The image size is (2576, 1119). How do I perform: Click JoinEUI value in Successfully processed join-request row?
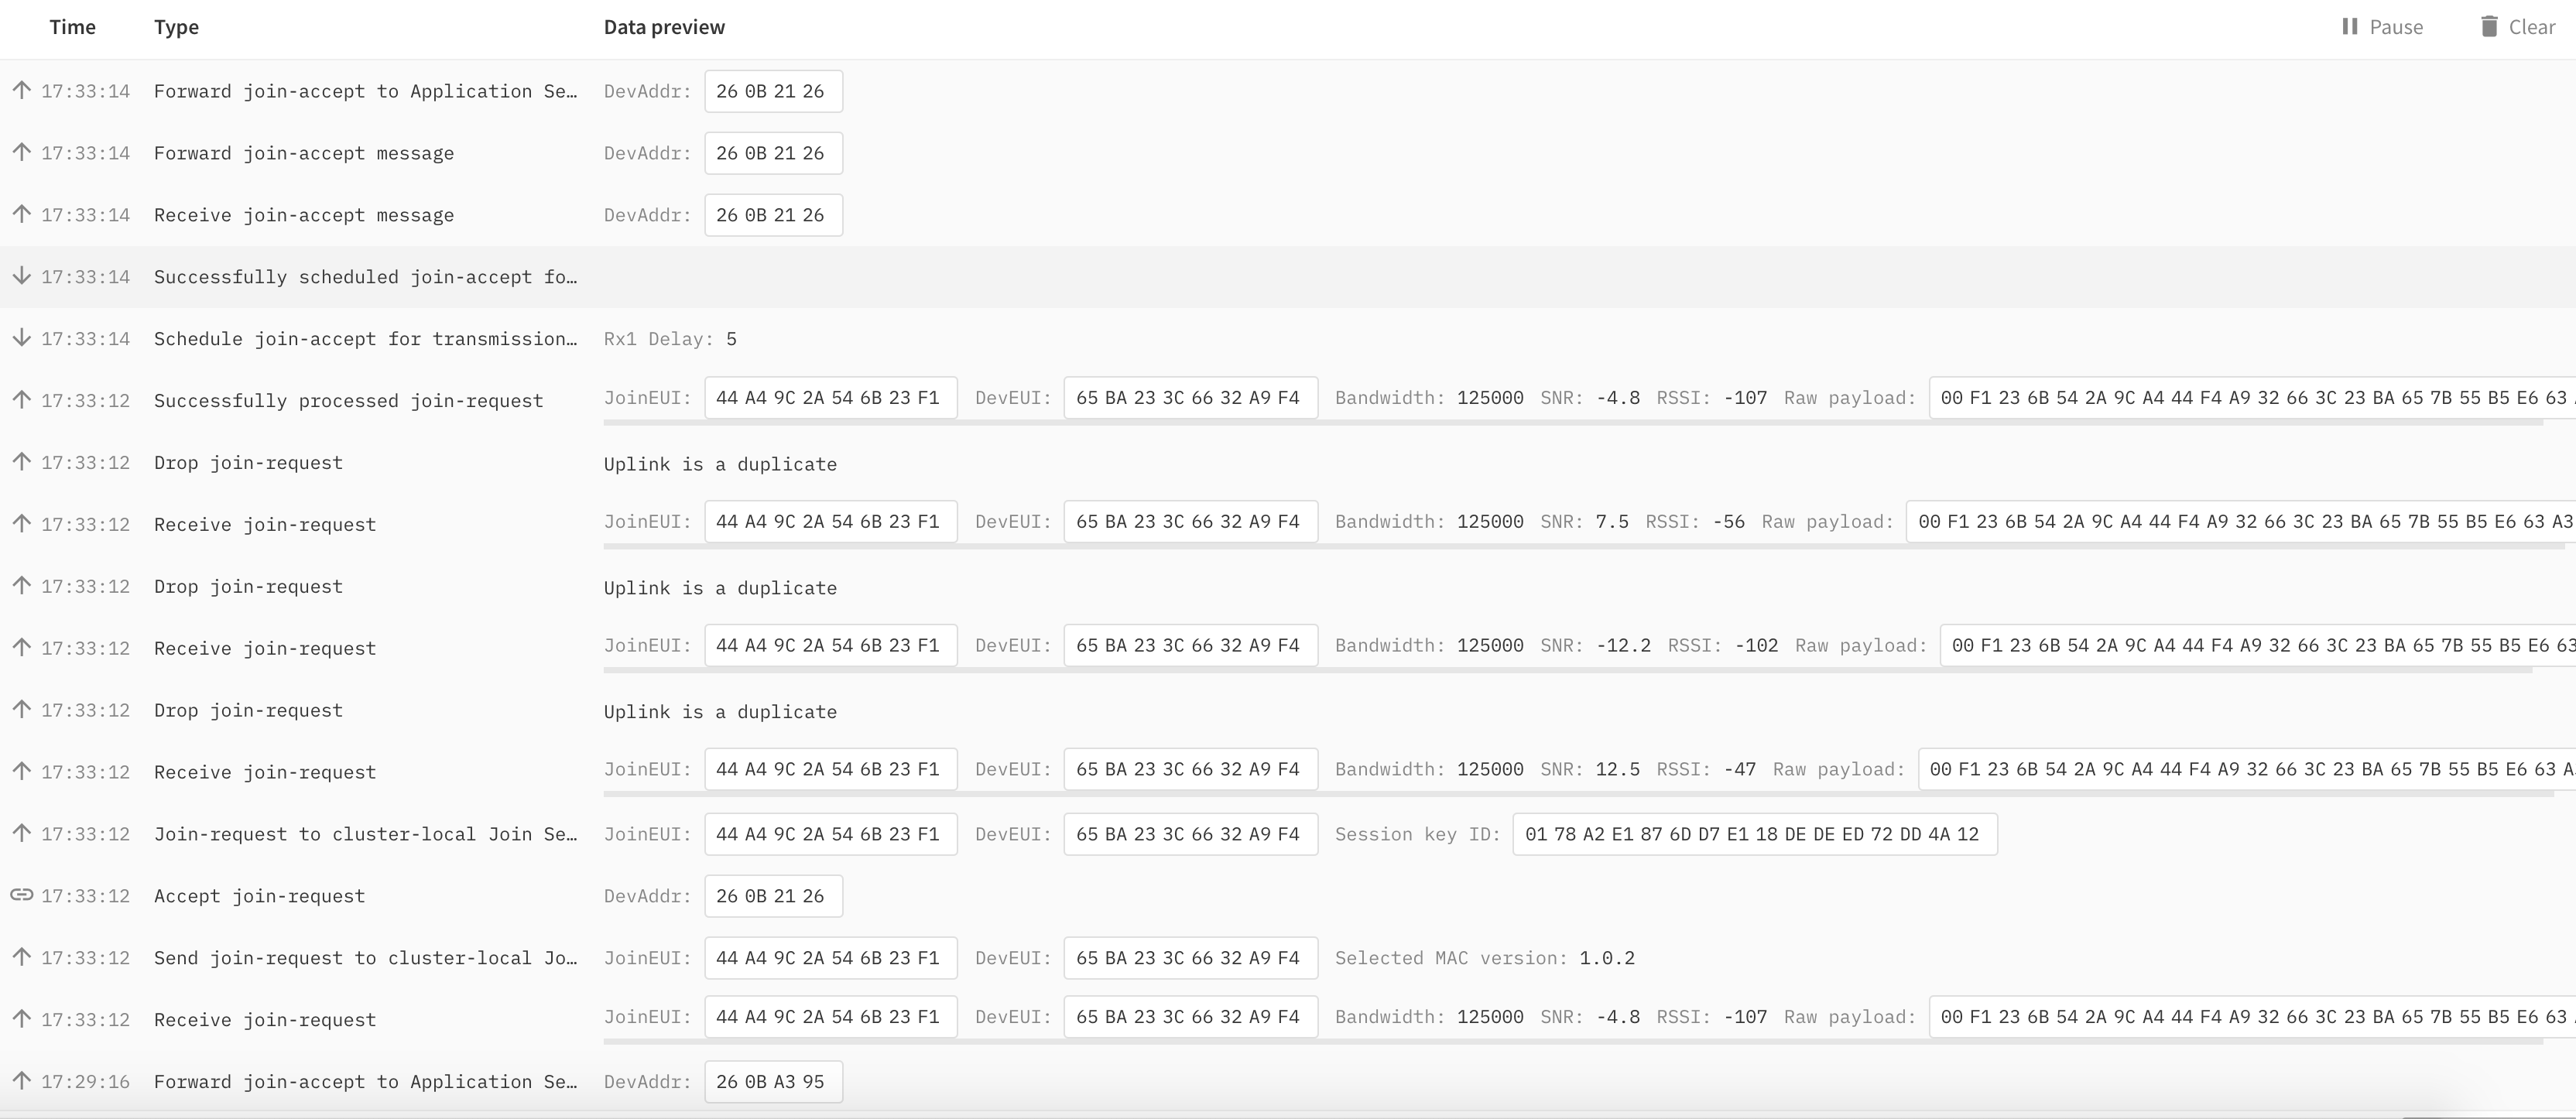click(x=829, y=398)
